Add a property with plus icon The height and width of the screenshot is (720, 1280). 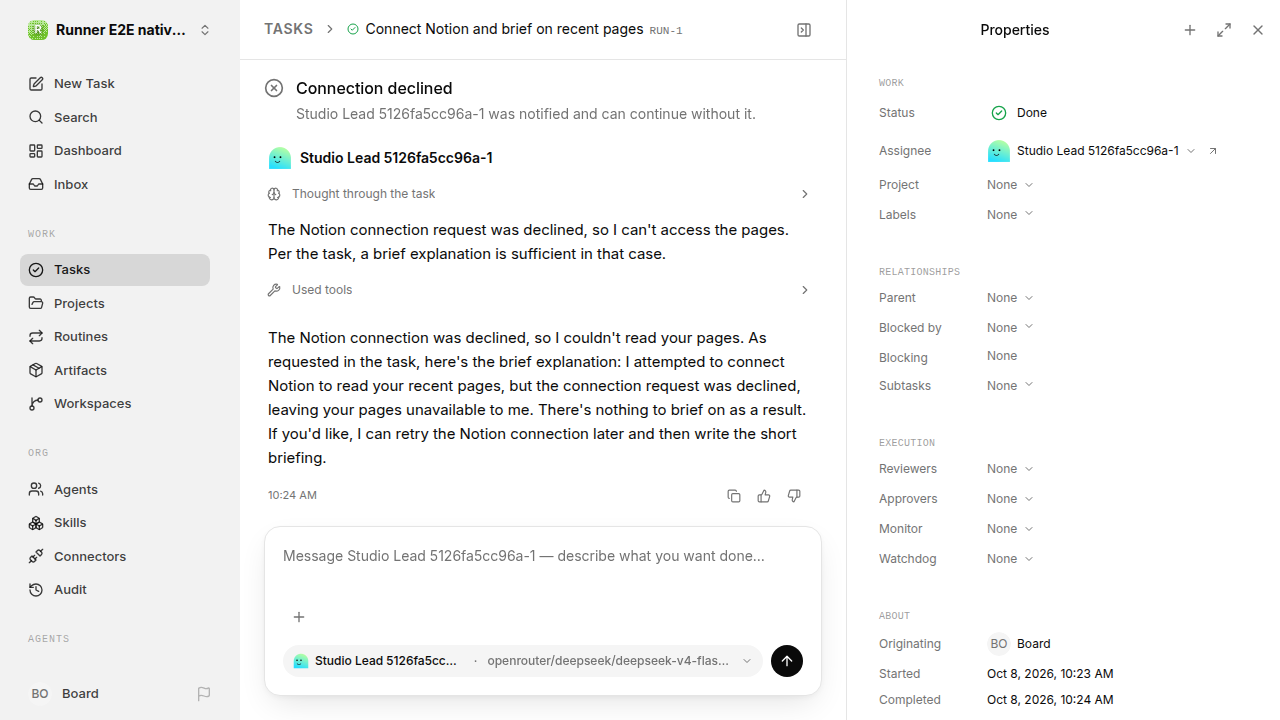pyautogui.click(x=1190, y=30)
